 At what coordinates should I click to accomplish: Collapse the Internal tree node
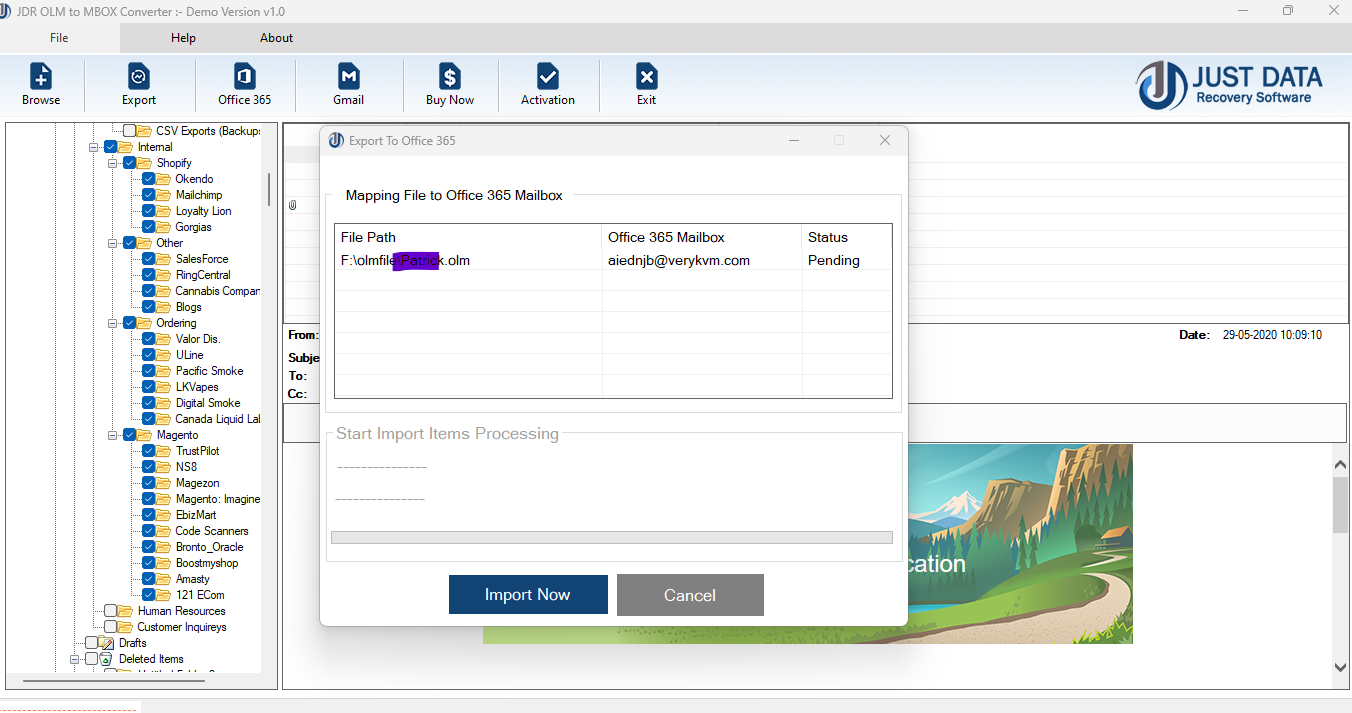pos(94,147)
